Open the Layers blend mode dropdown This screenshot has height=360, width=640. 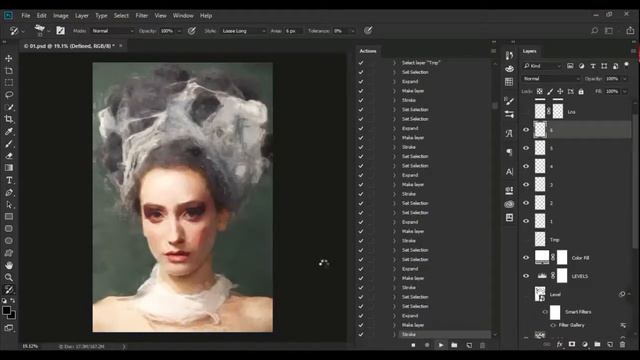click(551, 79)
